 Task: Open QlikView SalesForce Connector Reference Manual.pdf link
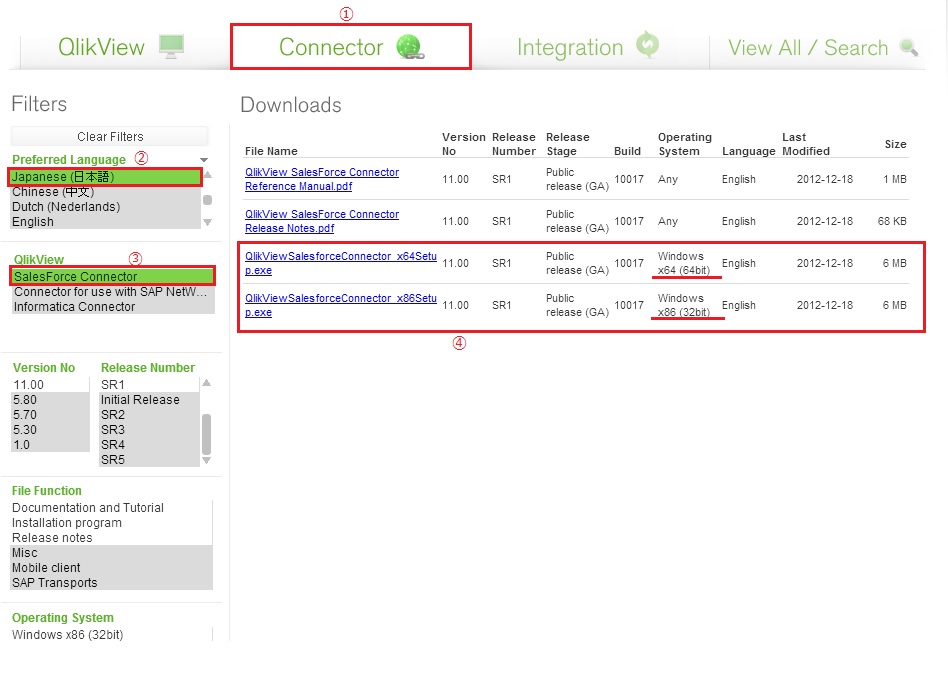click(x=322, y=180)
